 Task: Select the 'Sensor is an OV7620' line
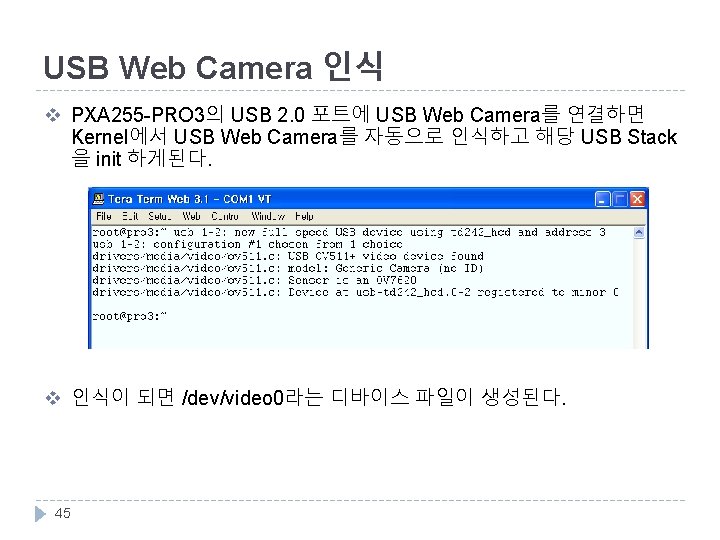point(254,280)
